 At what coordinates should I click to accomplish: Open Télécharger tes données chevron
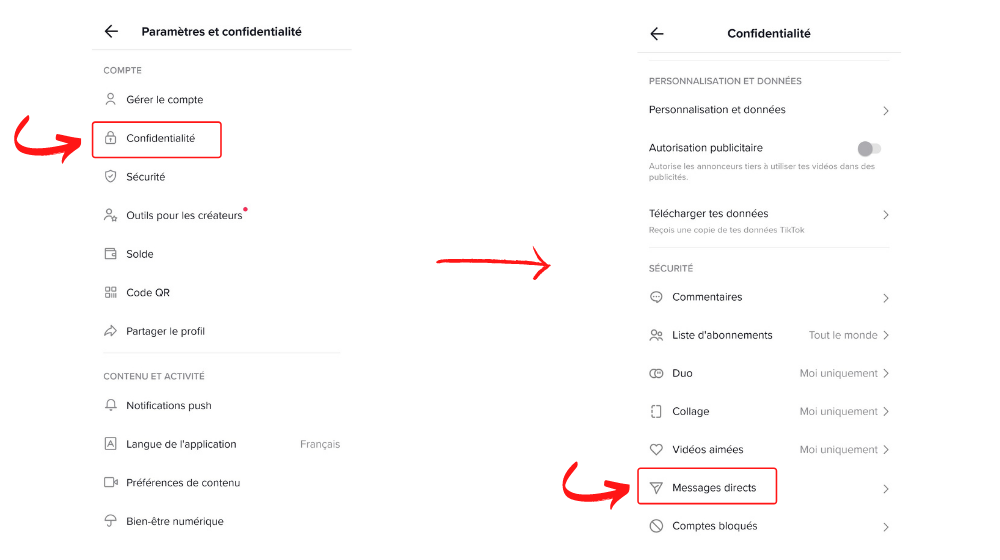pos(886,215)
